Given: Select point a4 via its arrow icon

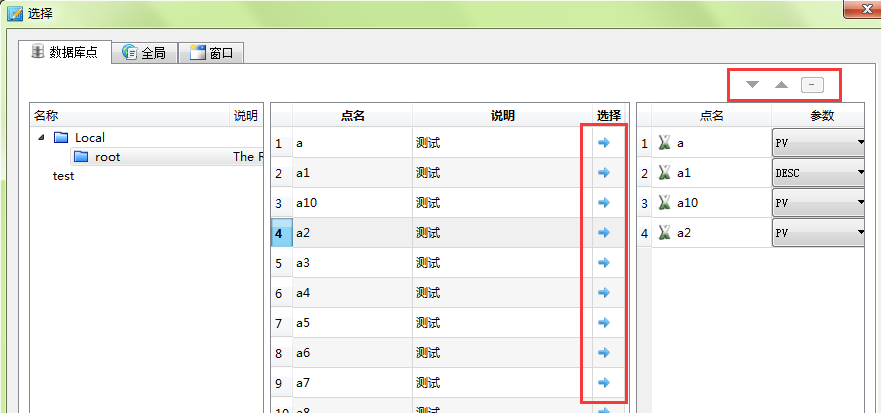Looking at the screenshot, I should point(604,292).
